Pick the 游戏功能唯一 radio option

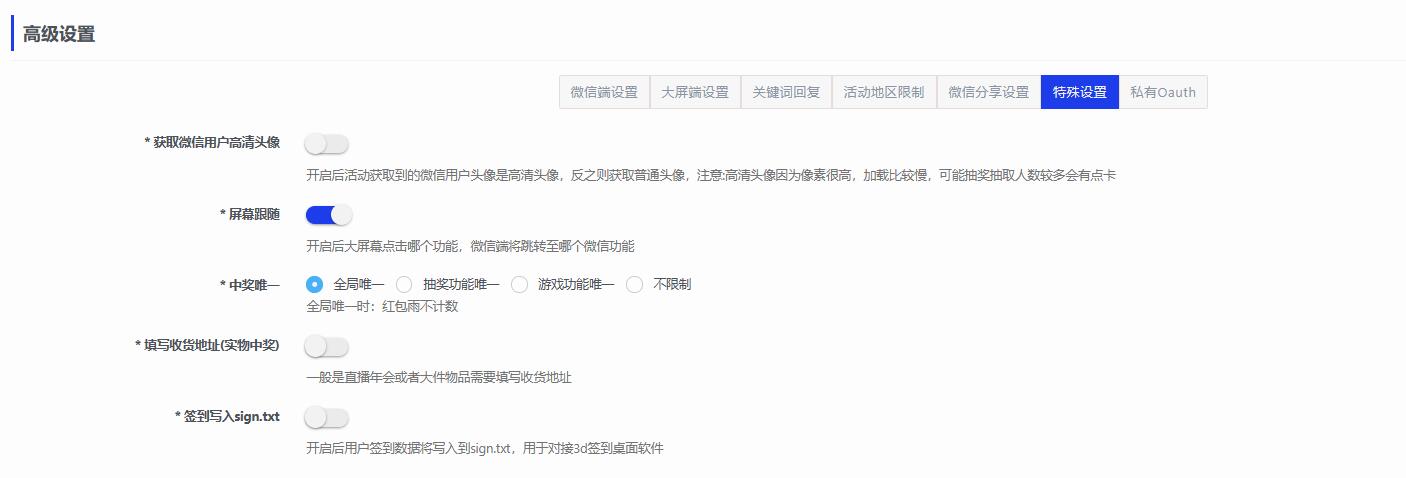pyautogui.click(x=520, y=285)
